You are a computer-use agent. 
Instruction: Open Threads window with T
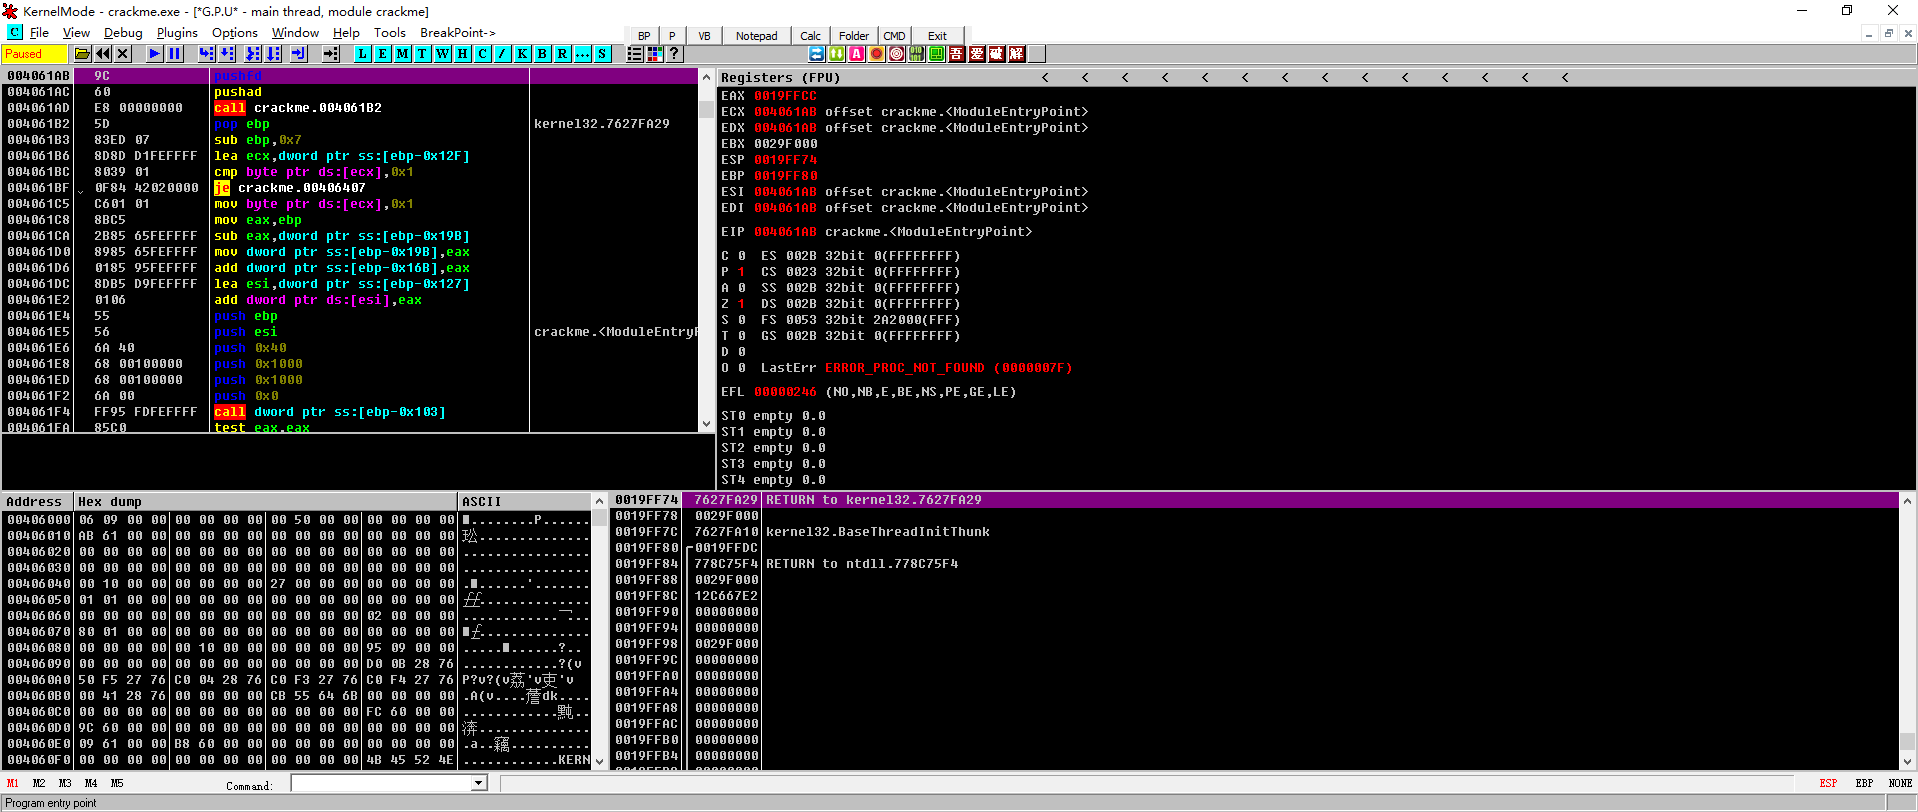coord(422,54)
